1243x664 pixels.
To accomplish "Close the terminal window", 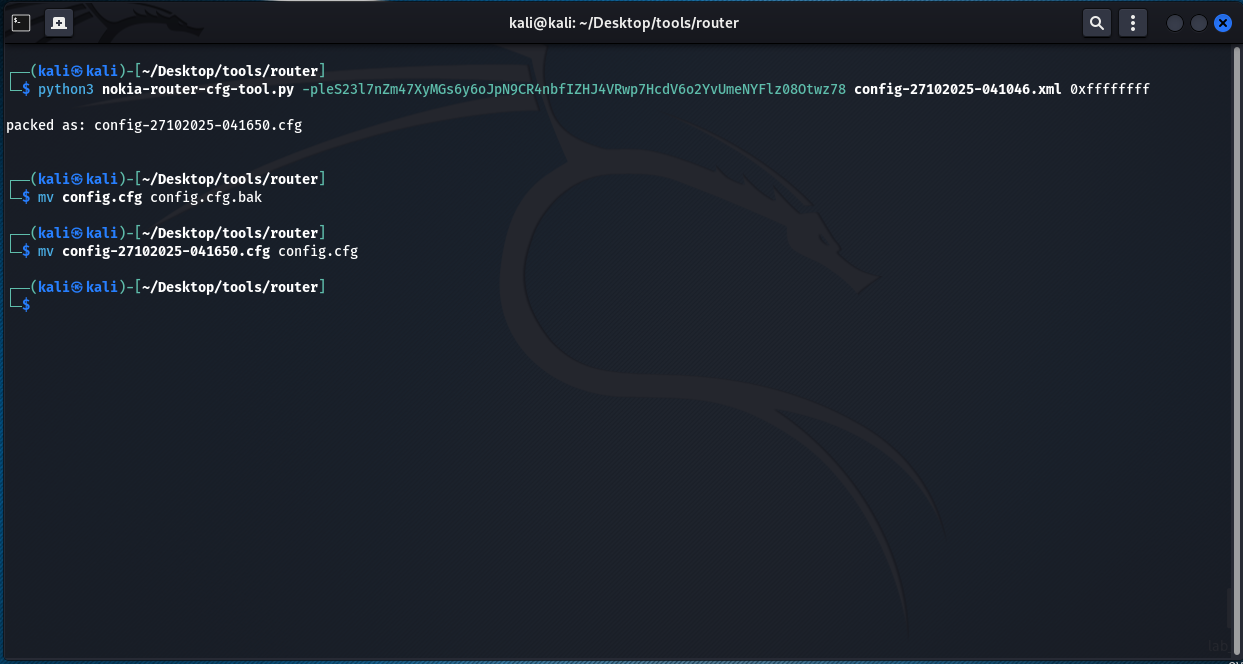I will 1223,22.
